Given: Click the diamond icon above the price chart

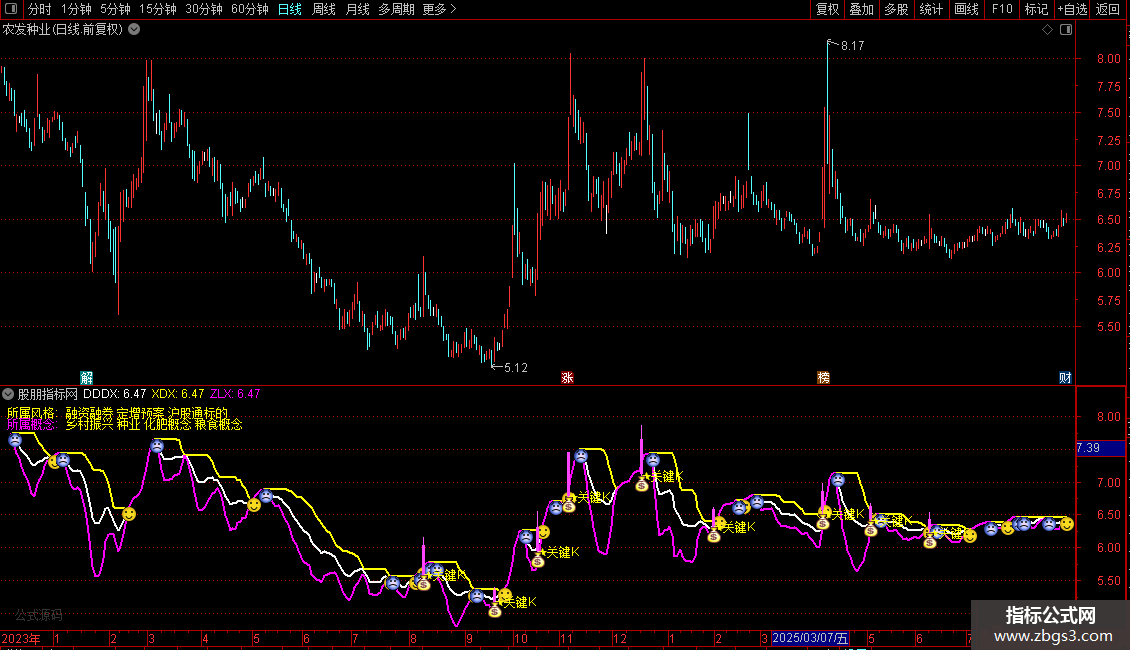Looking at the screenshot, I should [x=1047, y=30].
